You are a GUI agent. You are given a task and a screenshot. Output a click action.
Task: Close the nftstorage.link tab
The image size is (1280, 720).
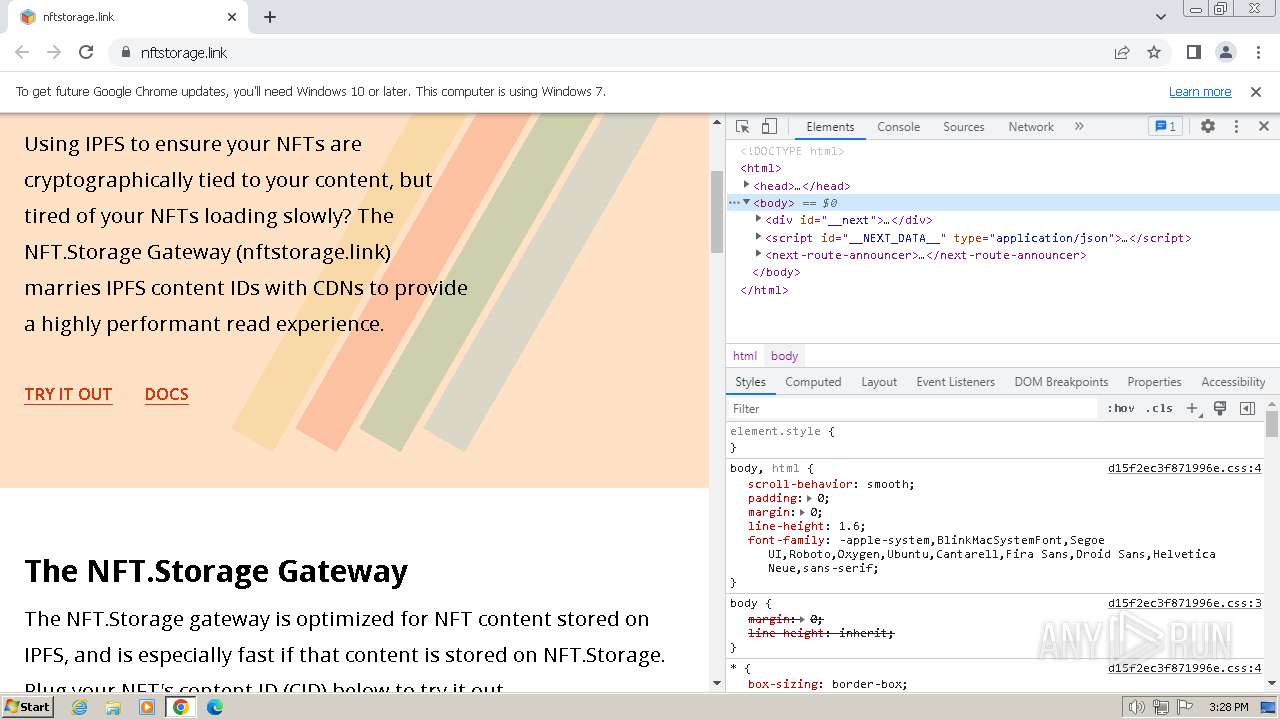pyautogui.click(x=232, y=17)
